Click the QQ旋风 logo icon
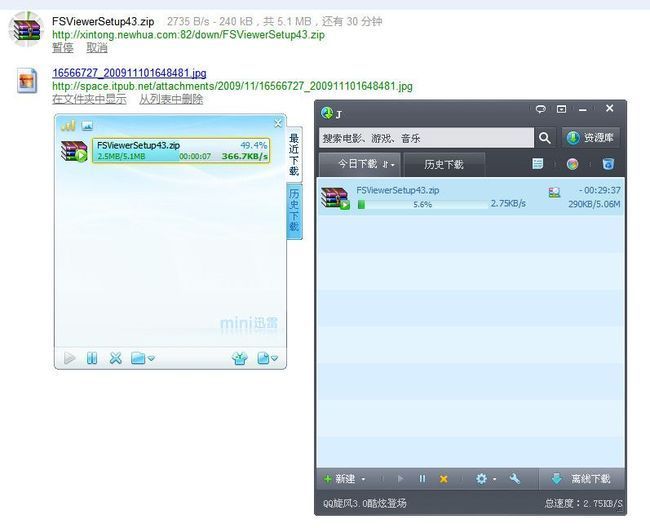This screenshot has height=528, width=650. pyautogui.click(x=327, y=113)
